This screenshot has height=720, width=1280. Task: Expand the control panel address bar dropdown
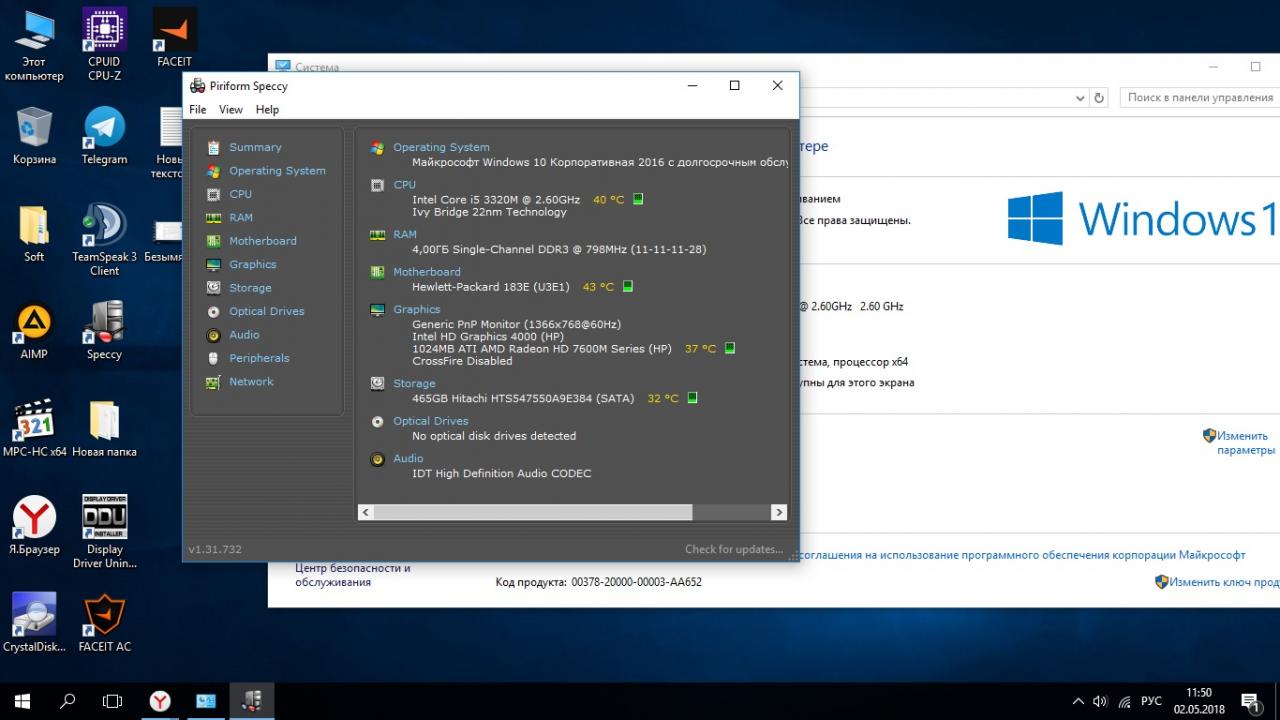point(1080,98)
